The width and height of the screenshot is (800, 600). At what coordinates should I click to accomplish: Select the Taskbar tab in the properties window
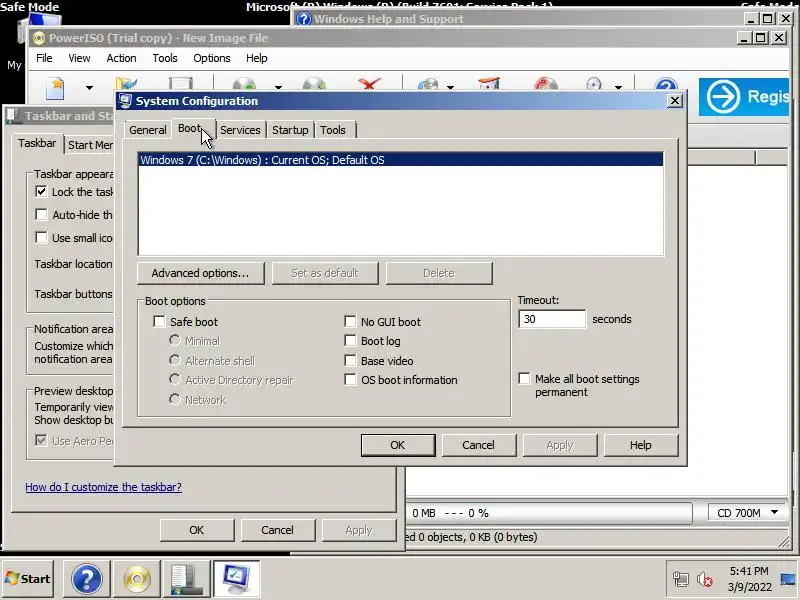point(37,143)
